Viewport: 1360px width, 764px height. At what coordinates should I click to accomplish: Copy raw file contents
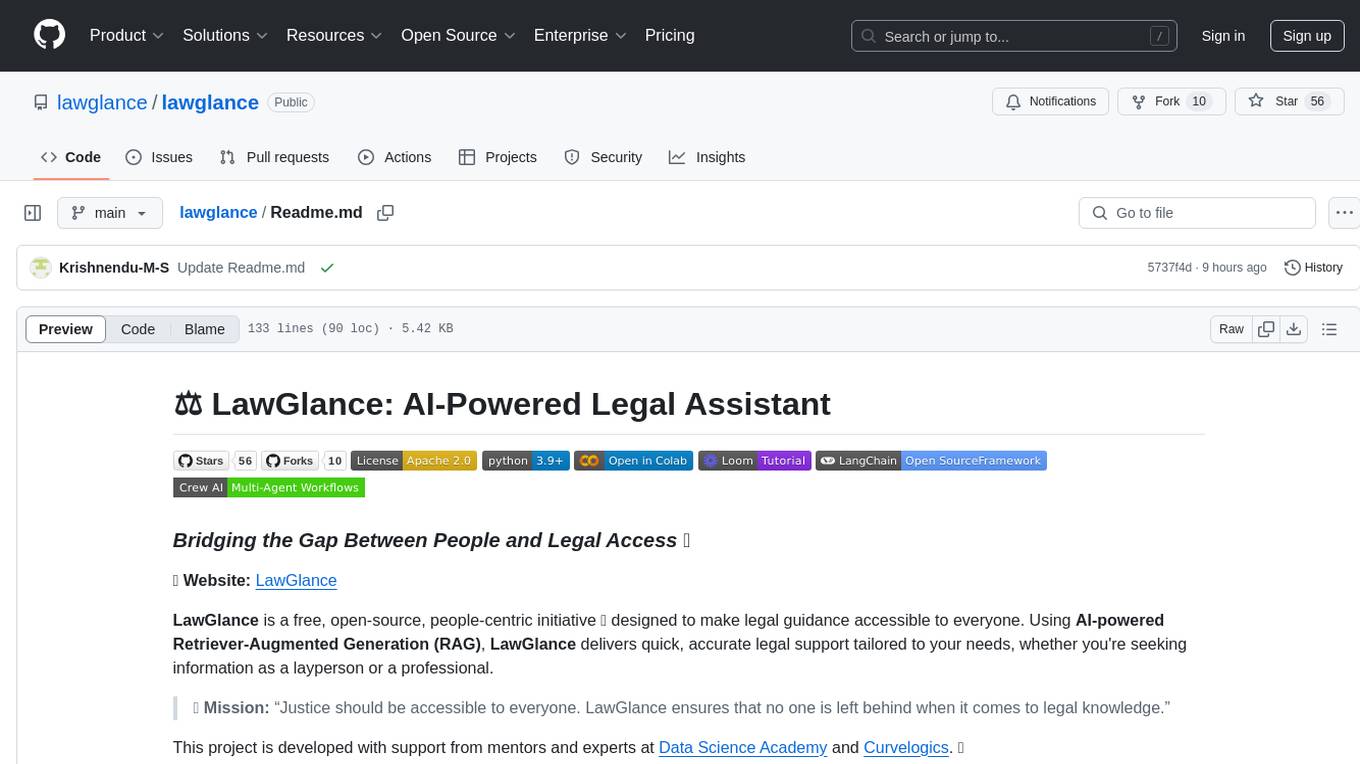tap(1267, 329)
